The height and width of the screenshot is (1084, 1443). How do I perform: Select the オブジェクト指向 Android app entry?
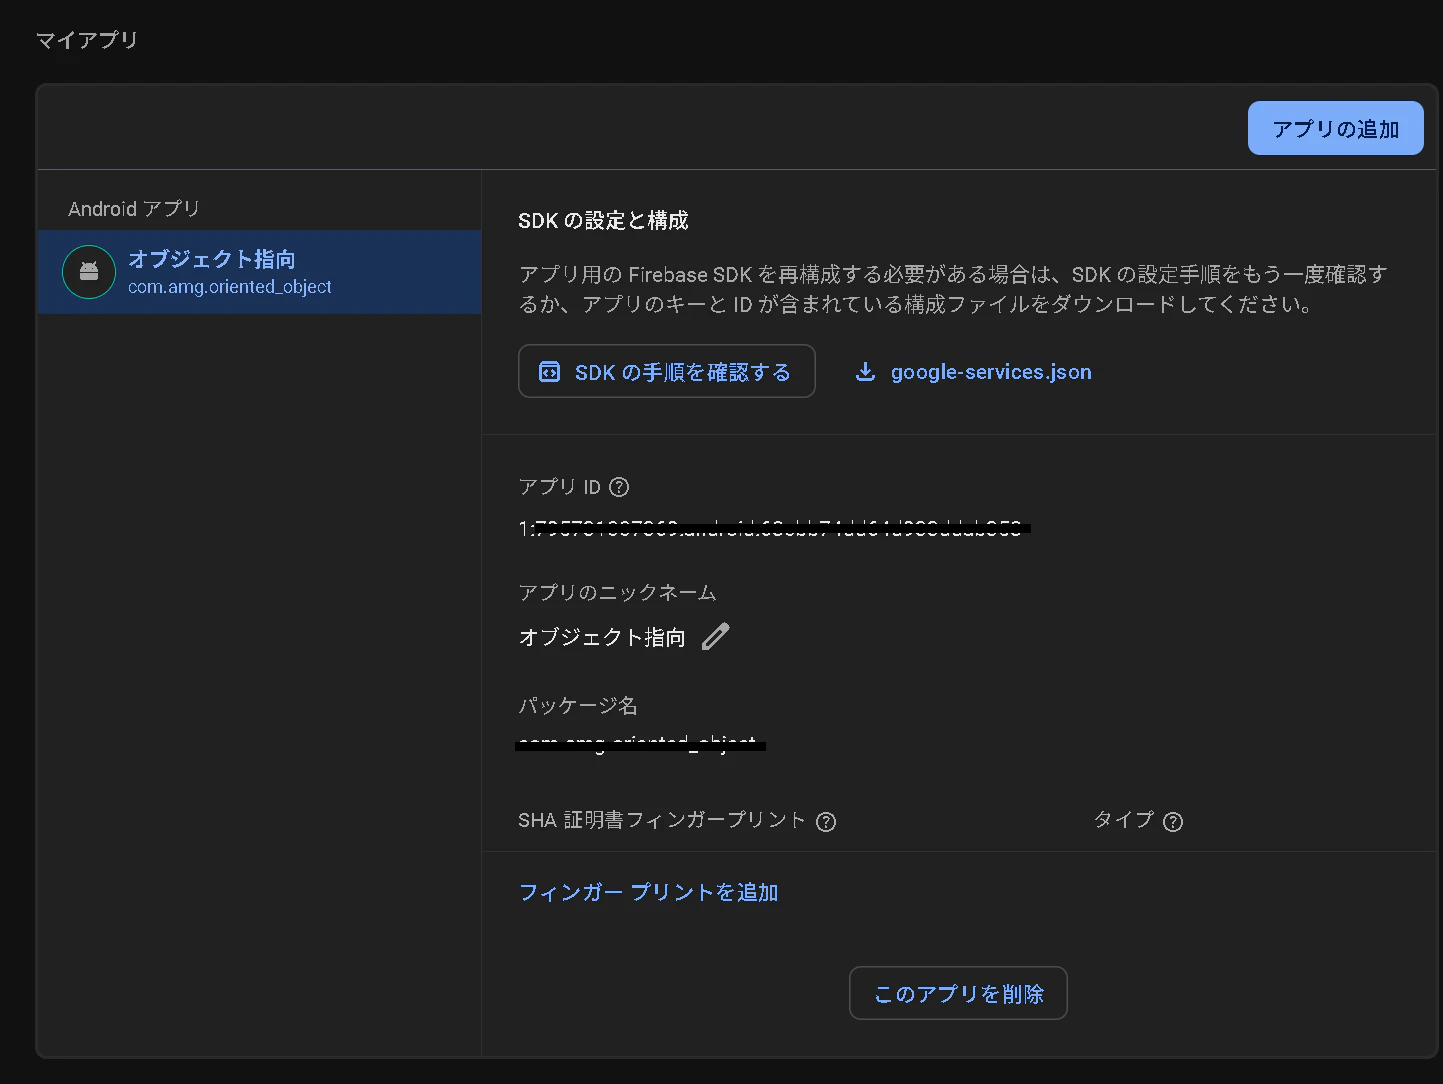point(259,272)
